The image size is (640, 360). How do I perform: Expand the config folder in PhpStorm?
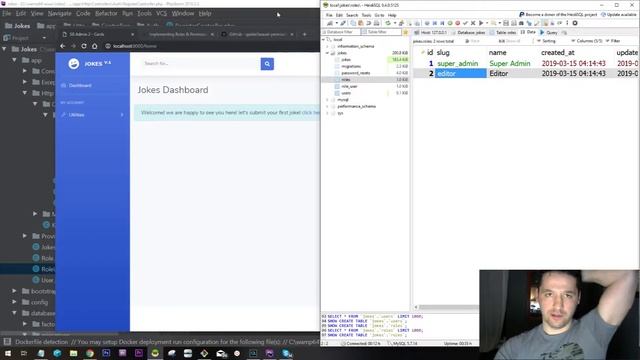(x=14, y=302)
